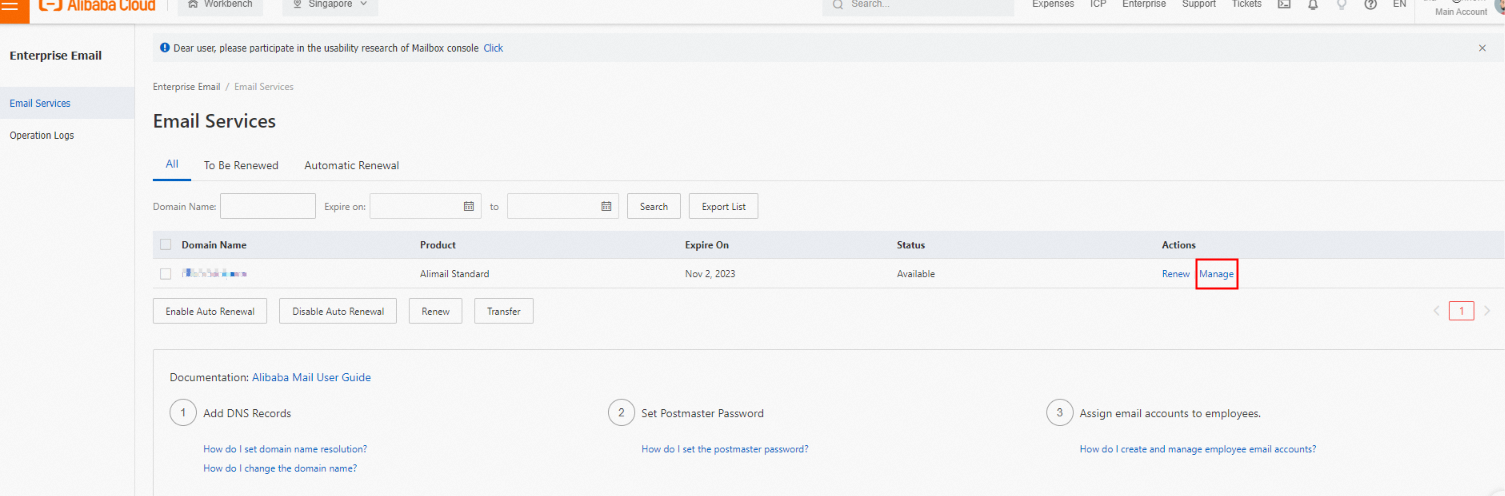
Task: Tick the select-all domains checkbox
Action: pyautogui.click(x=166, y=245)
